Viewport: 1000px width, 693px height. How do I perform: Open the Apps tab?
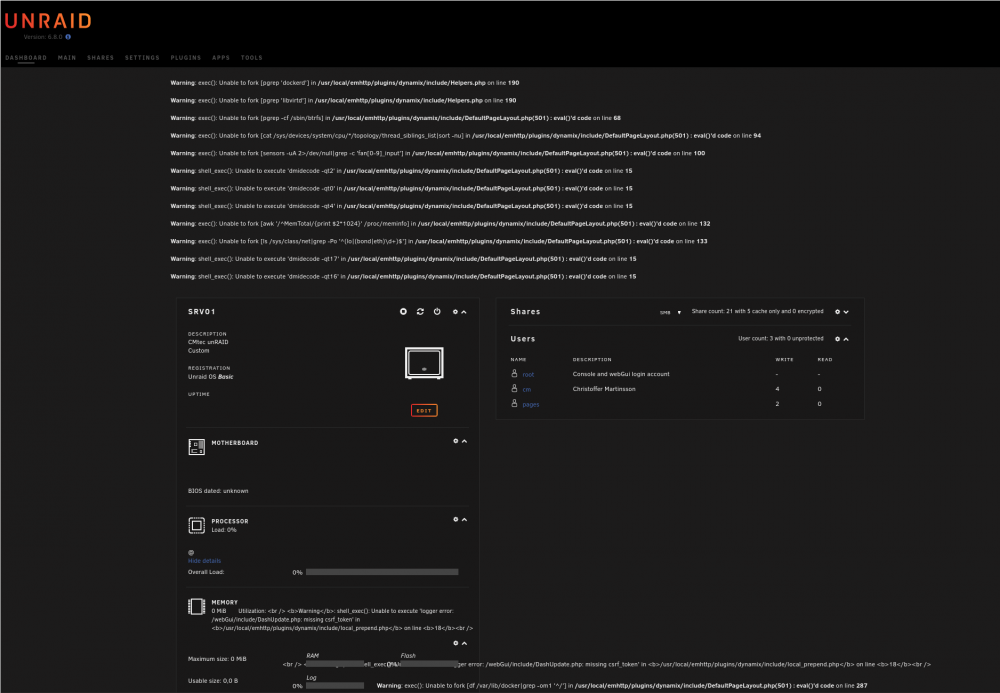tap(221, 58)
